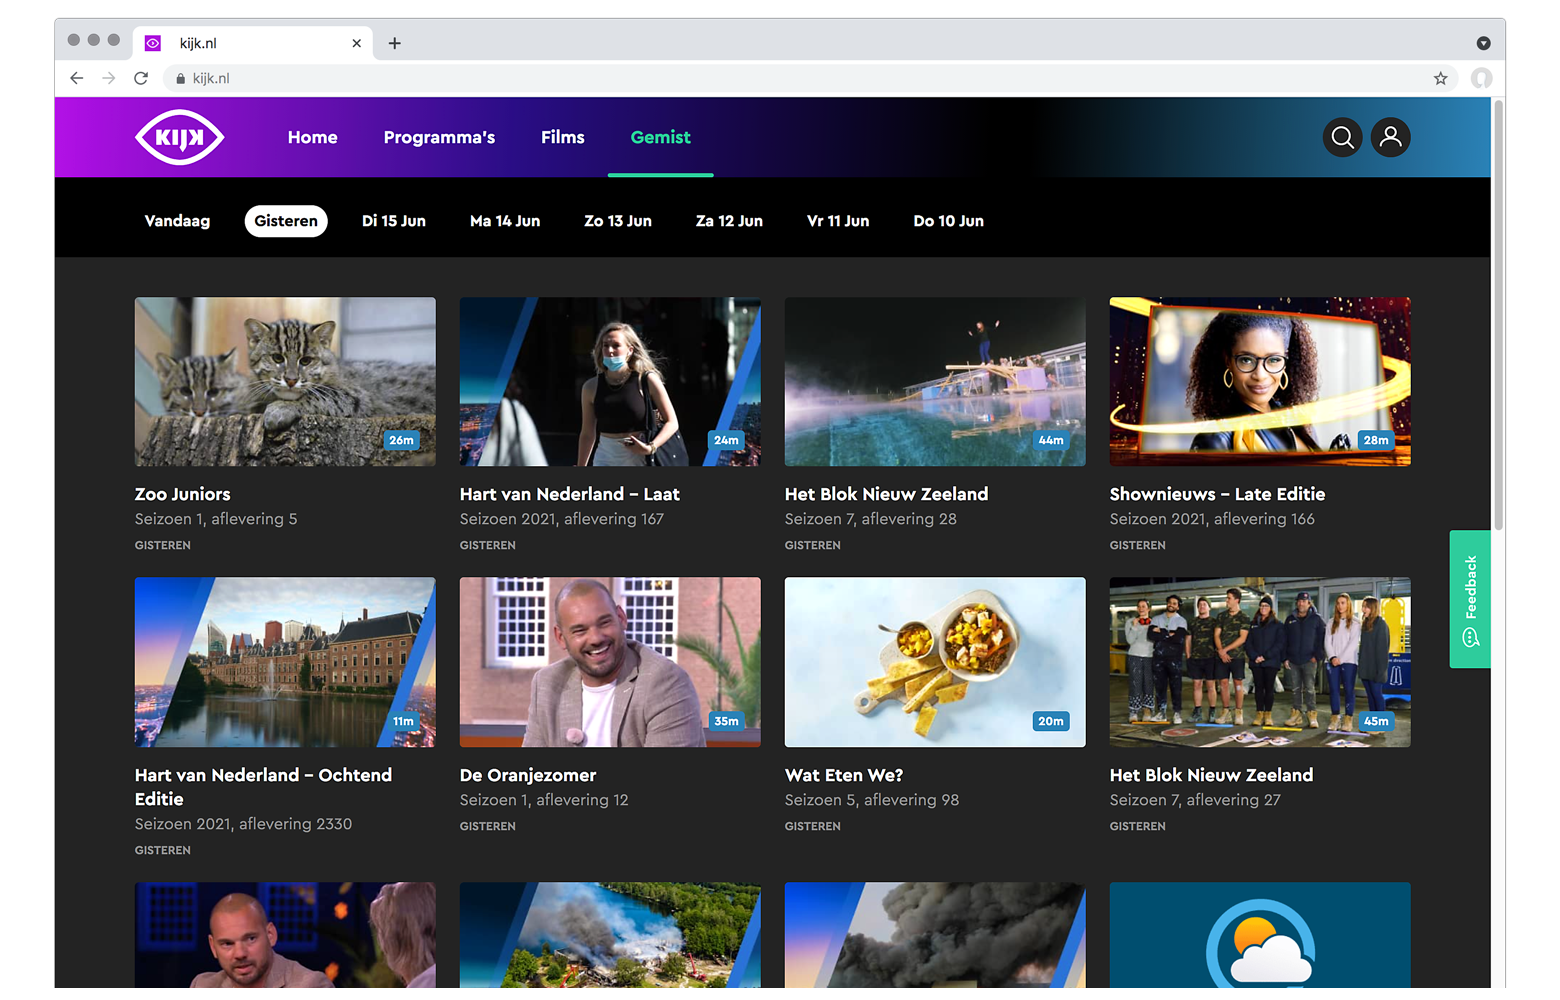This screenshot has width=1560, height=1000.
Task: Click the page vertical scrollbar
Action: click(1498, 315)
